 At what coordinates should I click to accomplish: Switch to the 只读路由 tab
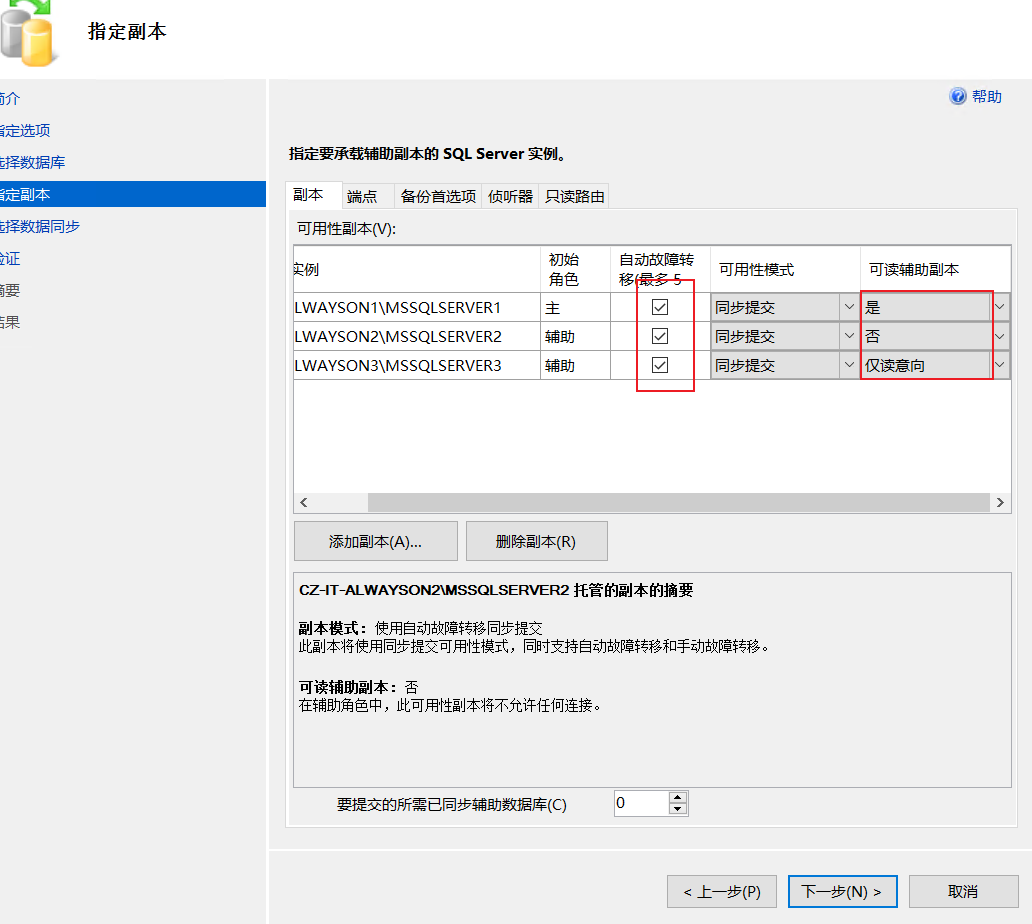[x=574, y=196]
